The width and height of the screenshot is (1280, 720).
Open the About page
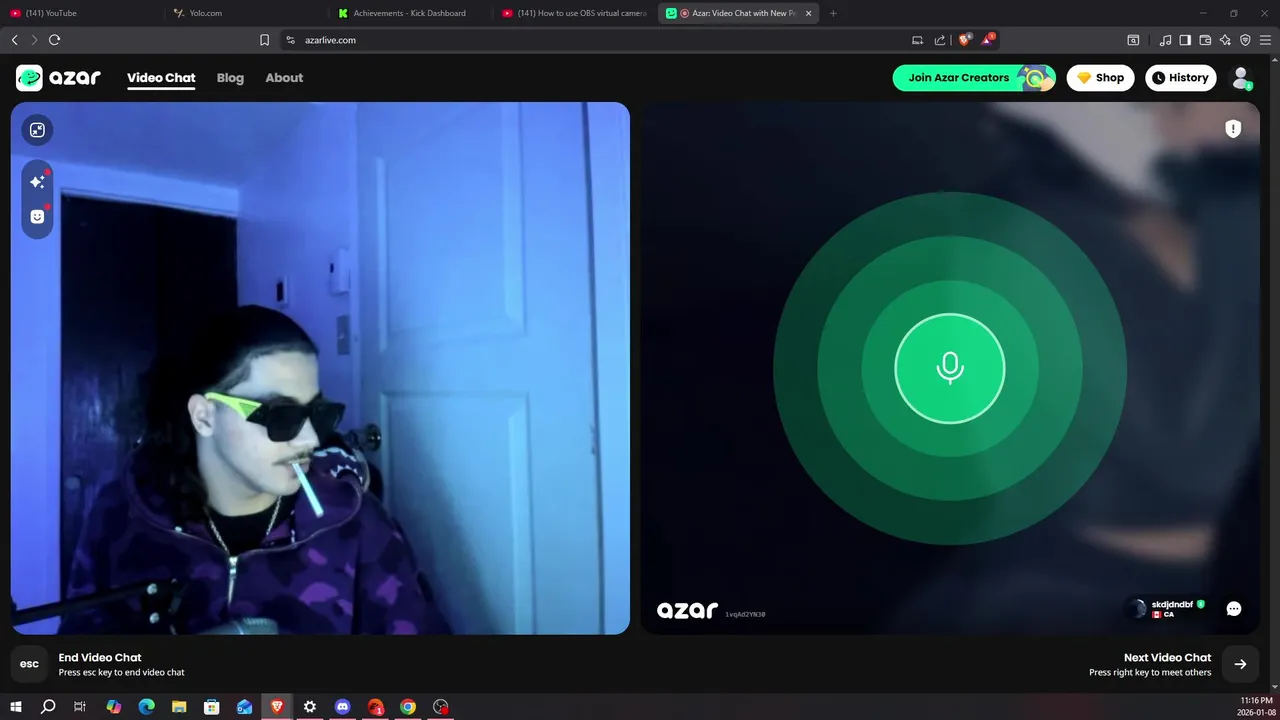[x=284, y=78]
